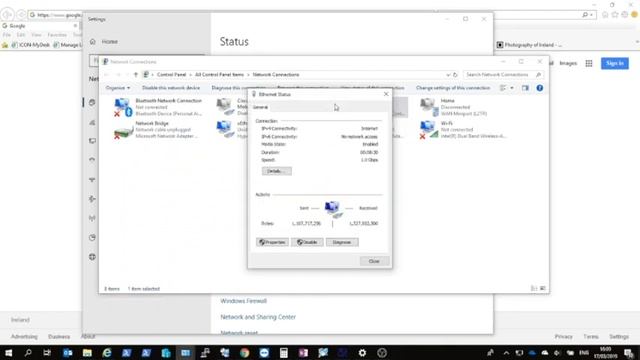Click Disable this network device toolbar command
The height and width of the screenshot is (360, 640).
(171, 88)
